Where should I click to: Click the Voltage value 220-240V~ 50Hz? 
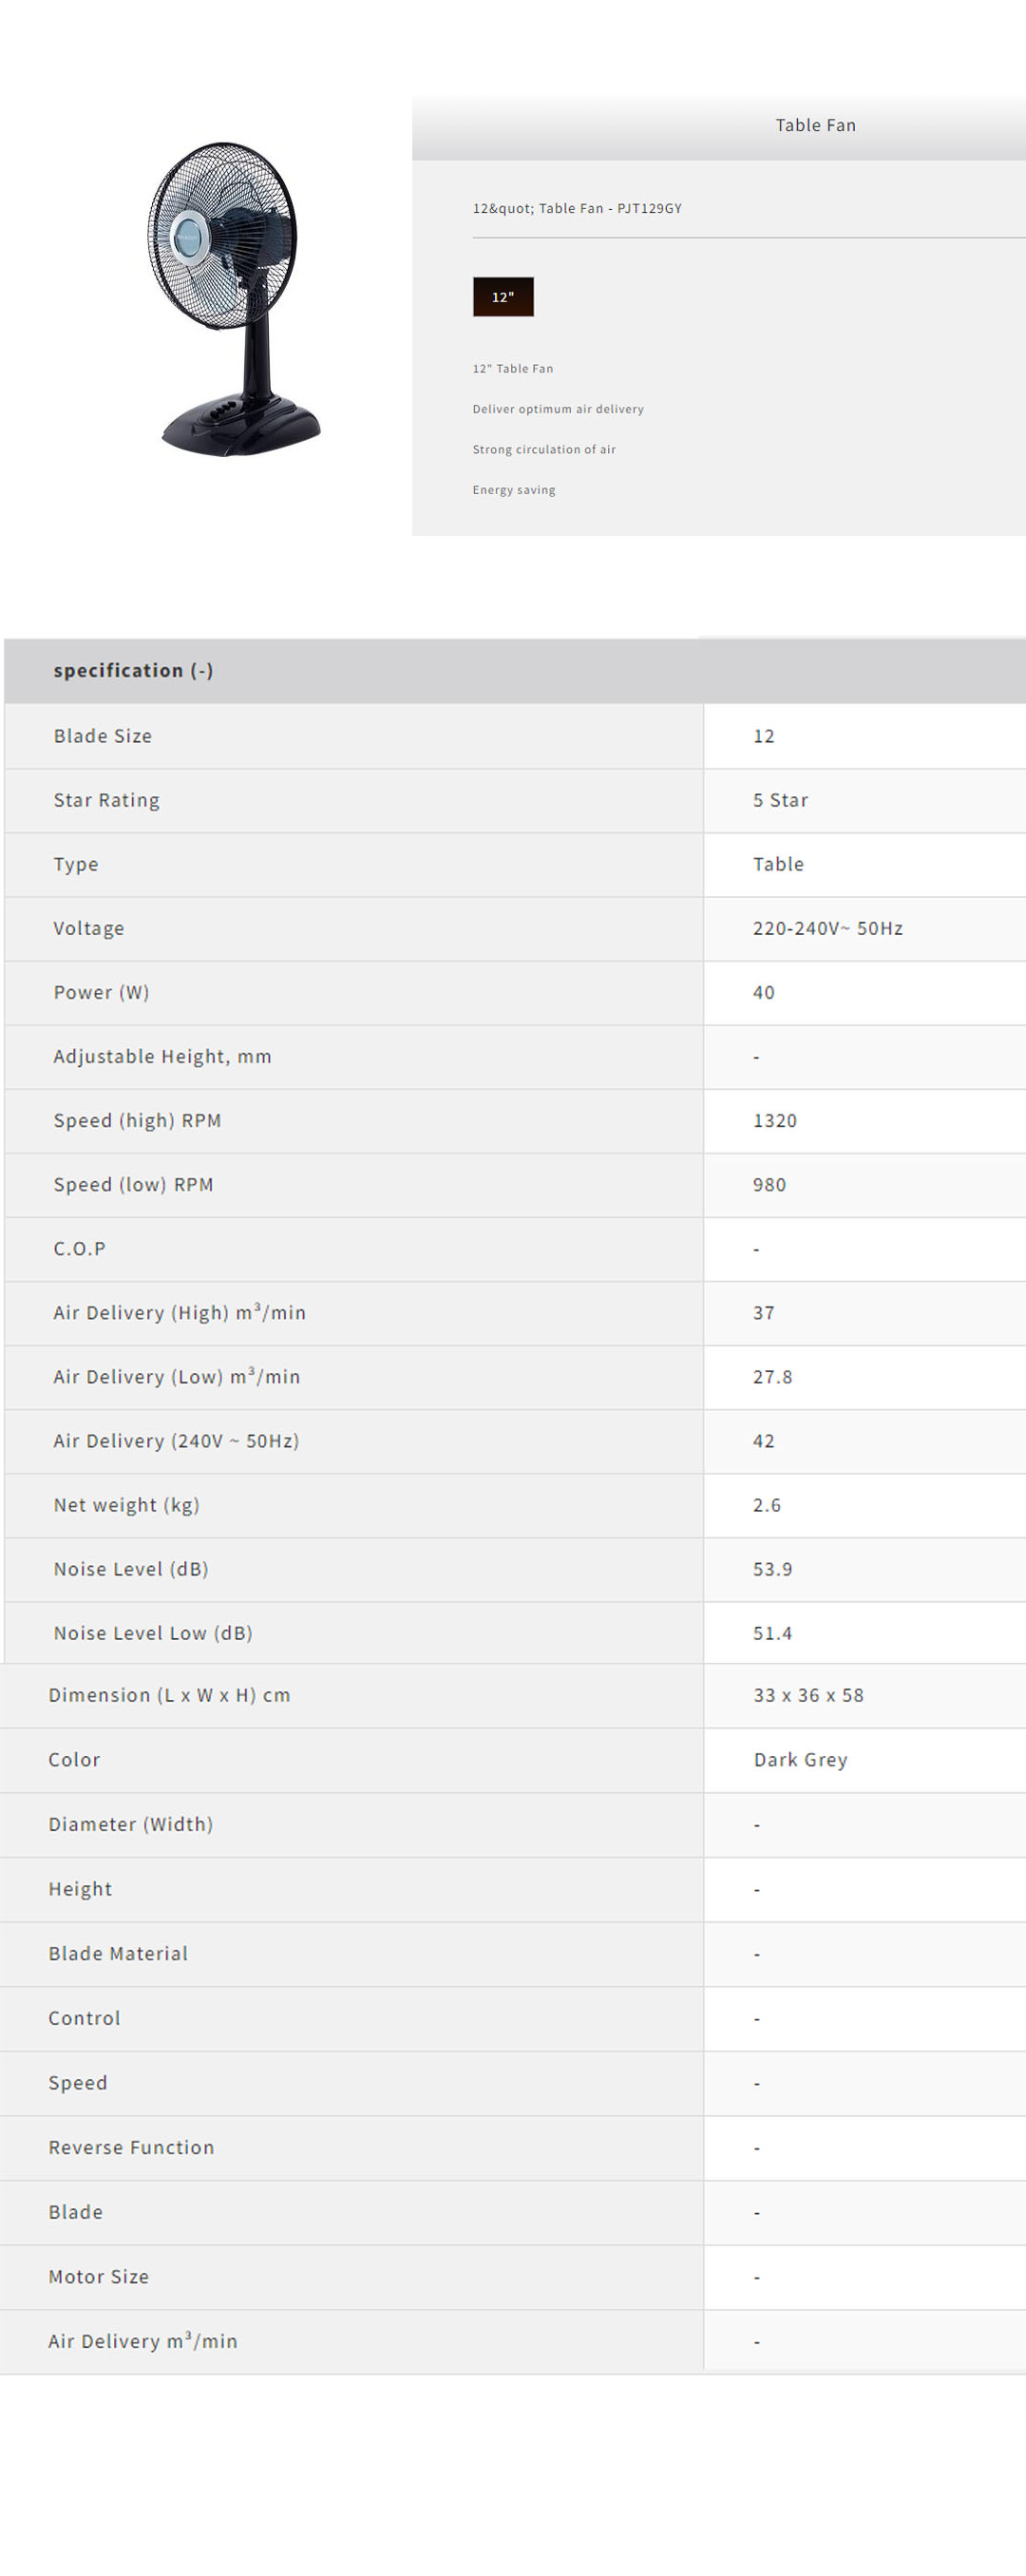(827, 928)
